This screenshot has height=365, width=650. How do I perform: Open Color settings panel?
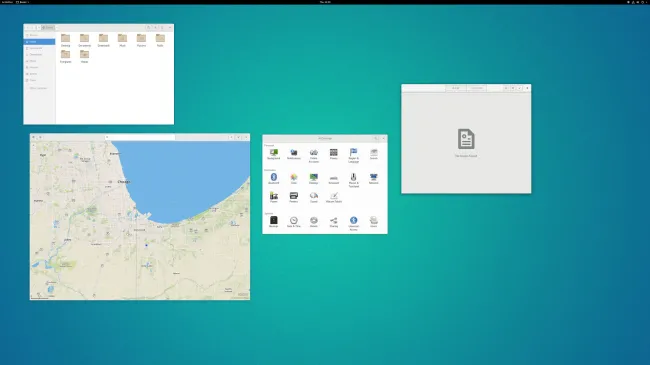293,178
